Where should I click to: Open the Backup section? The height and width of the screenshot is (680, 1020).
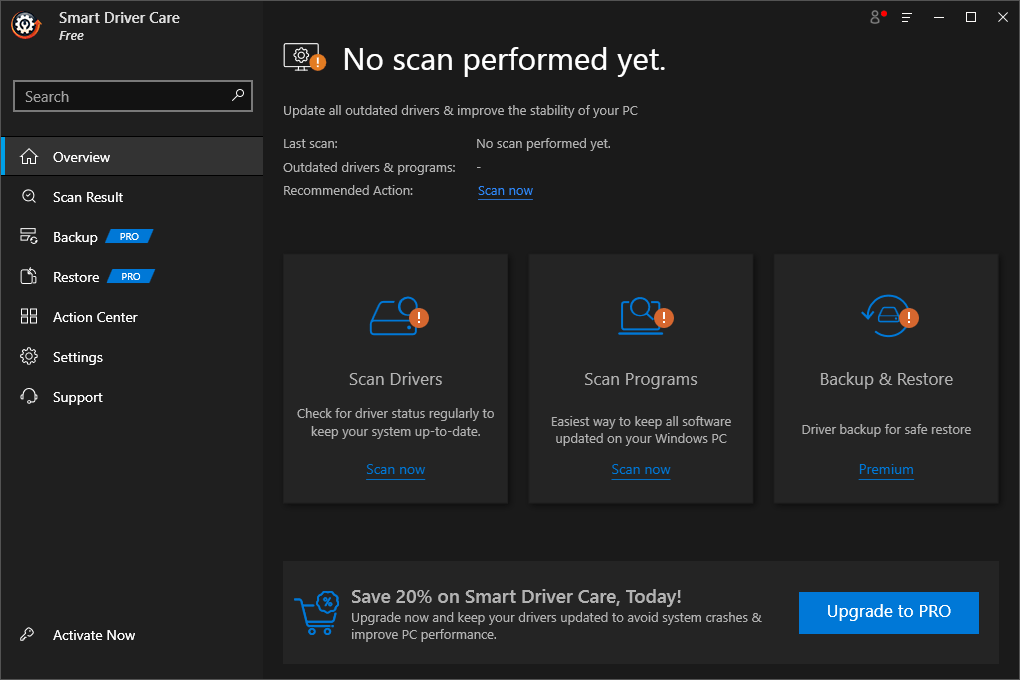pyautogui.click(x=133, y=237)
